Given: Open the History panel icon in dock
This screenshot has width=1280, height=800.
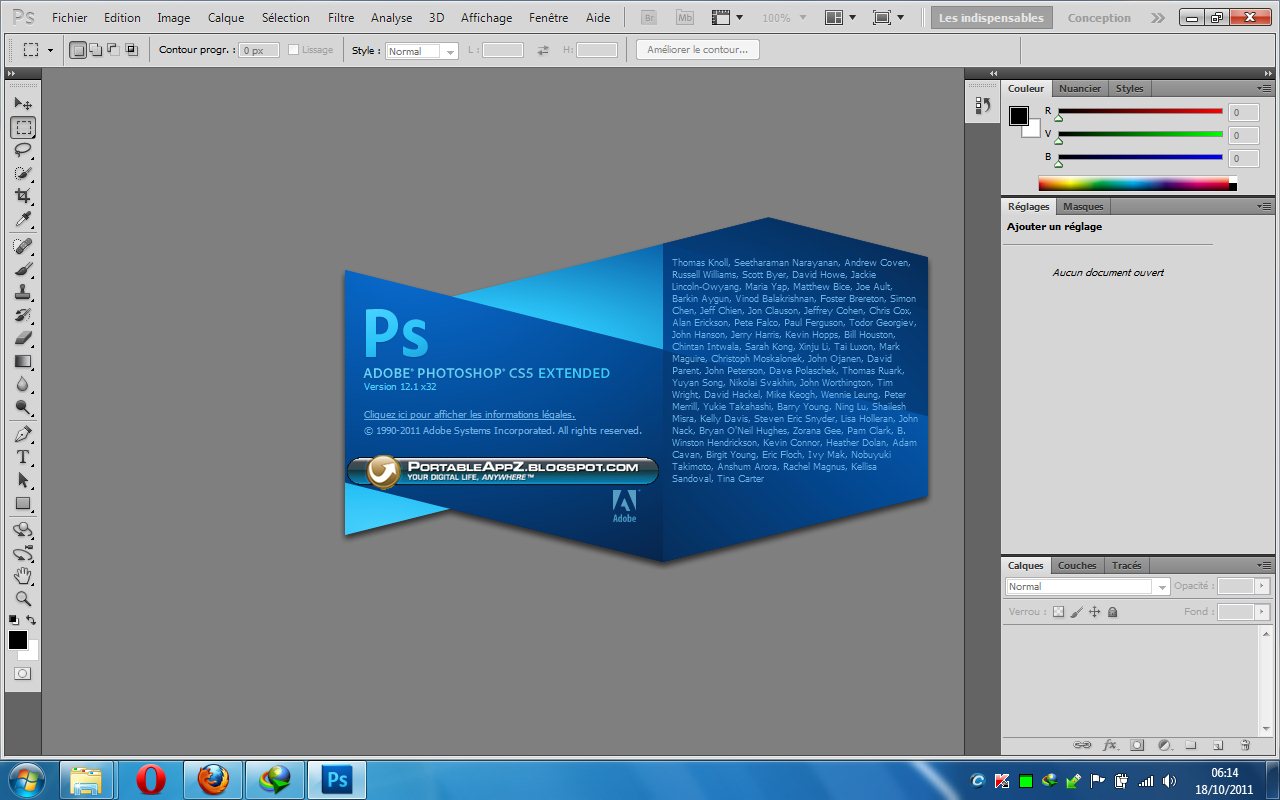Looking at the screenshot, I should tap(982, 105).
